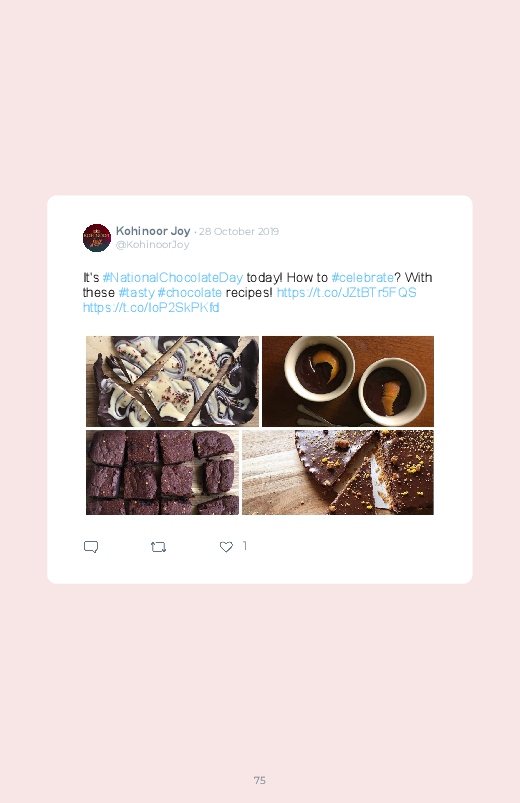This screenshot has width=520, height=803.
Task: Click the reply speech bubble icon
Action: (x=91, y=547)
